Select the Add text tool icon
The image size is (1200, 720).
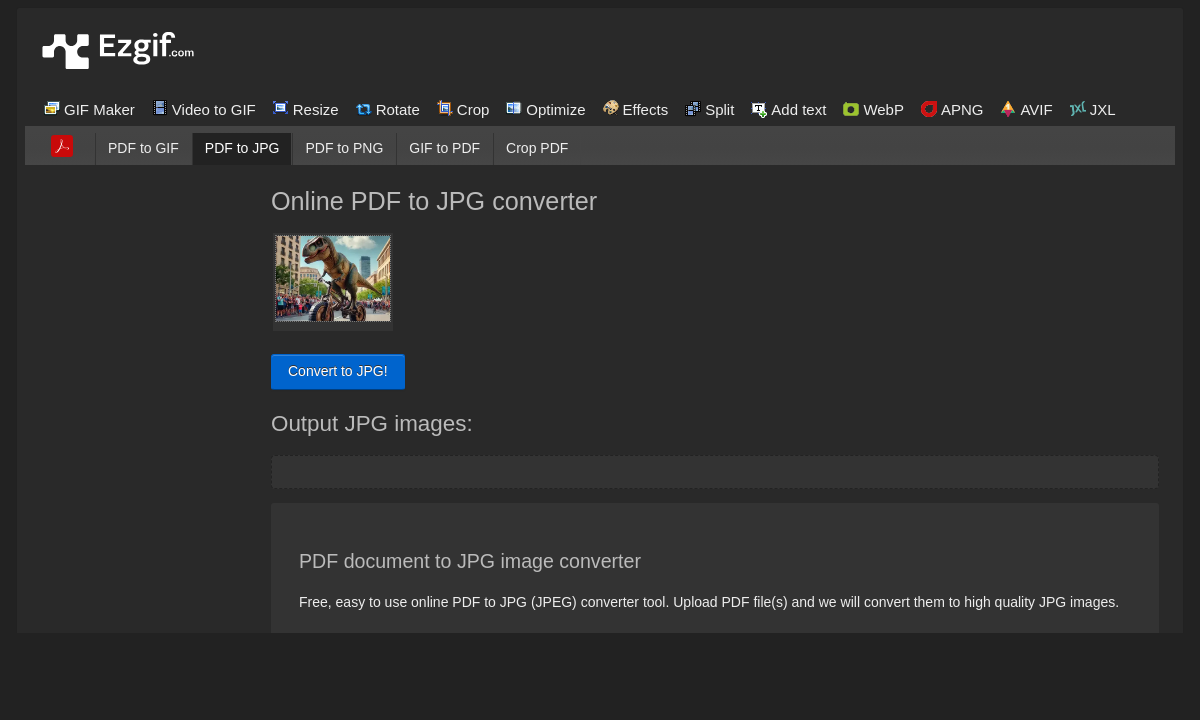tap(759, 107)
